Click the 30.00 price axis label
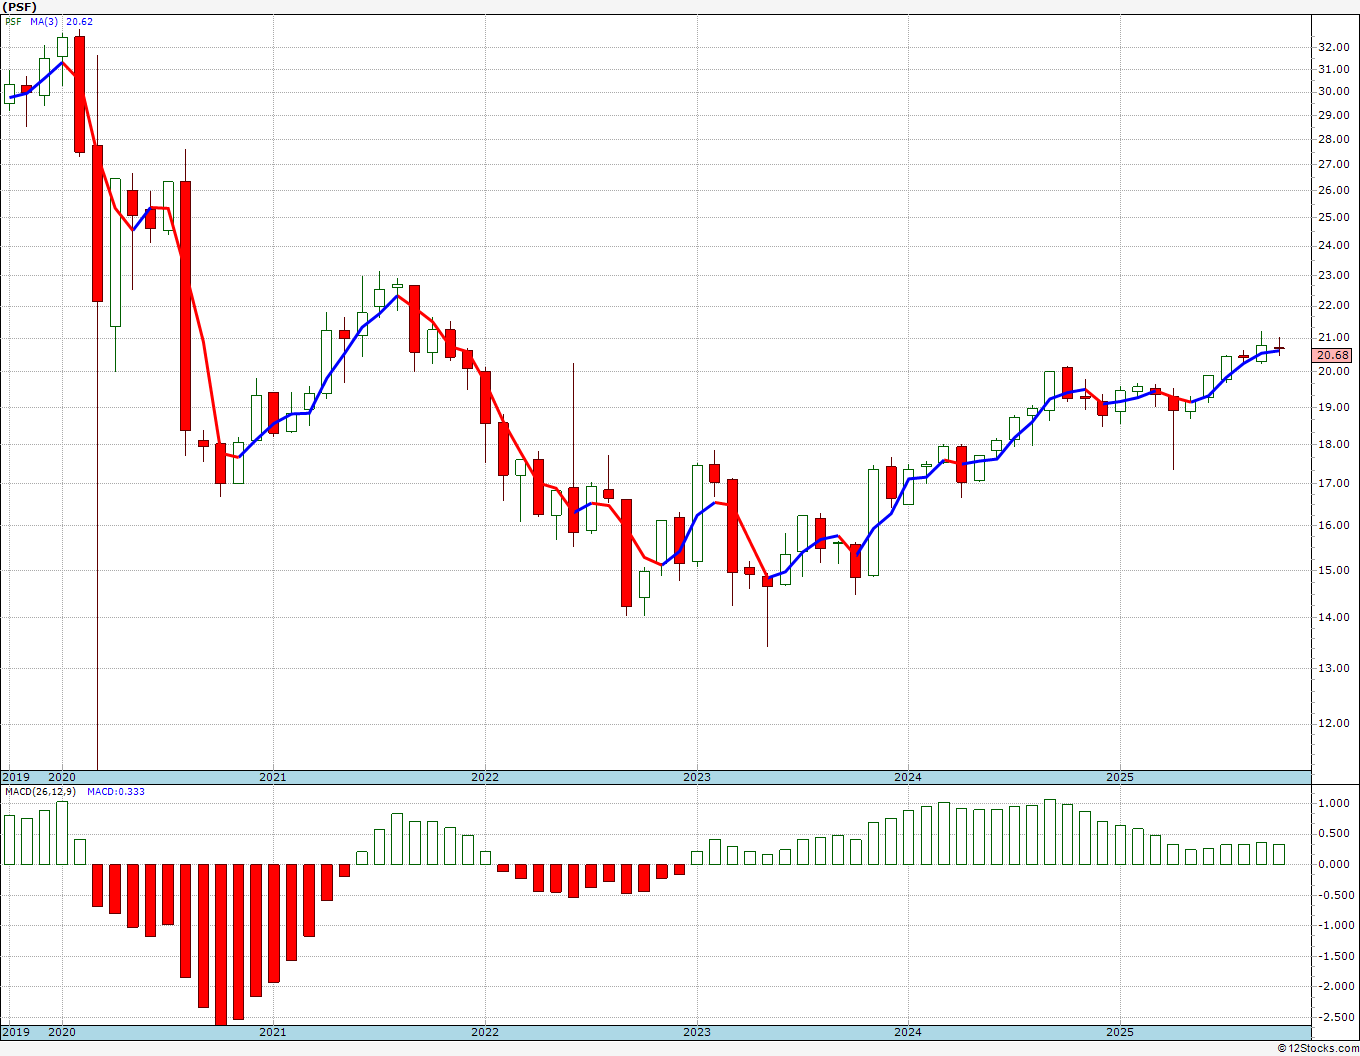1360x1056 pixels. (1333, 91)
